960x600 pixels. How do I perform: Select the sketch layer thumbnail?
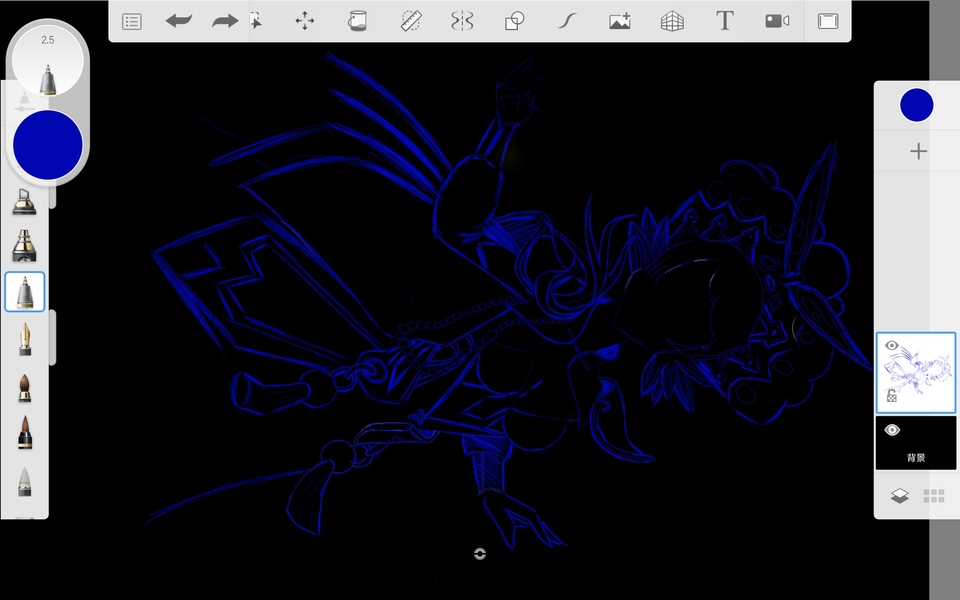[x=916, y=373]
